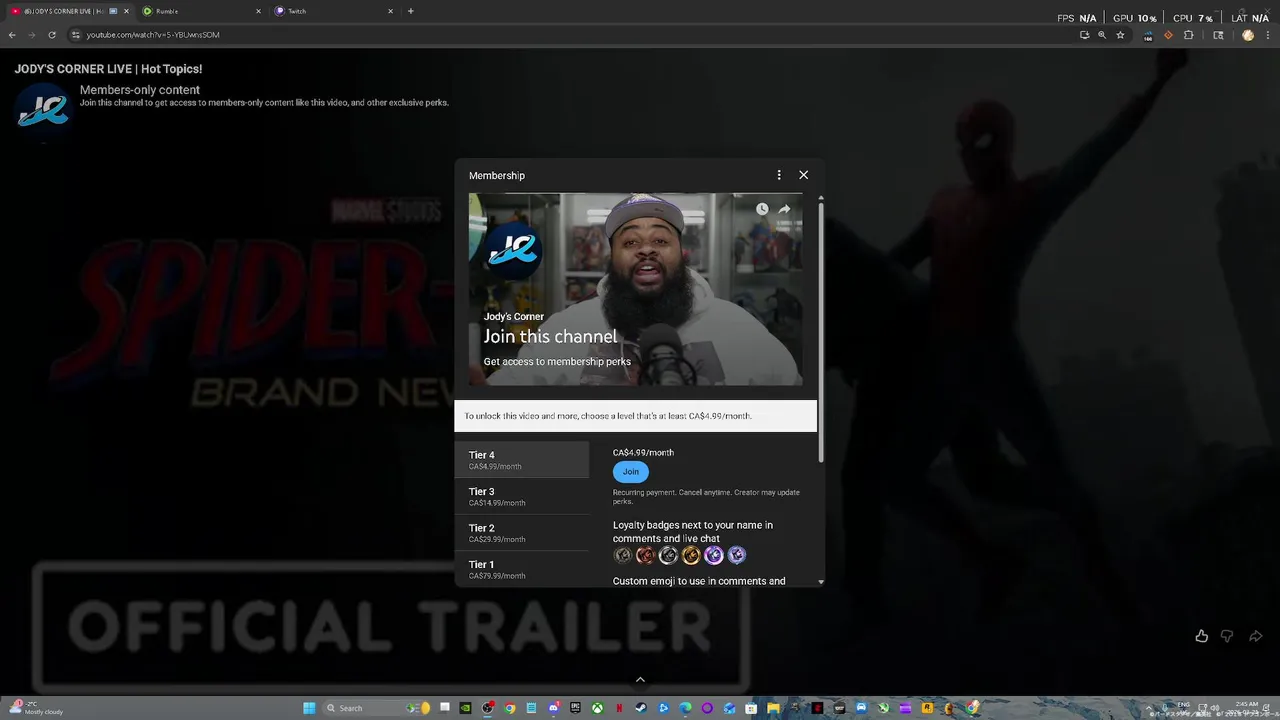Click the Watch later clock icon
This screenshot has width=1280, height=720.
tap(762, 209)
